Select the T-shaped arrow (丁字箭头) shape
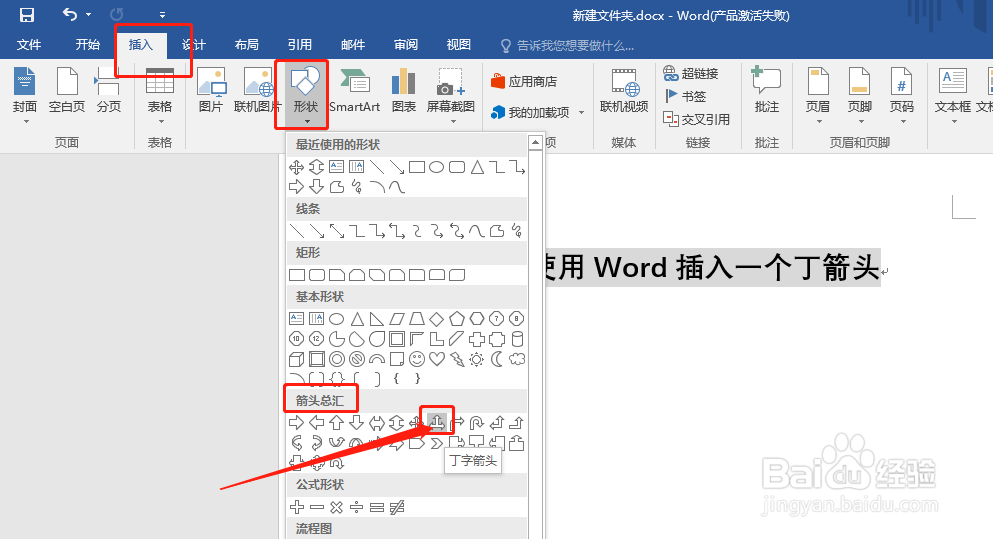993x539 pixels. [x=436, y=422]
